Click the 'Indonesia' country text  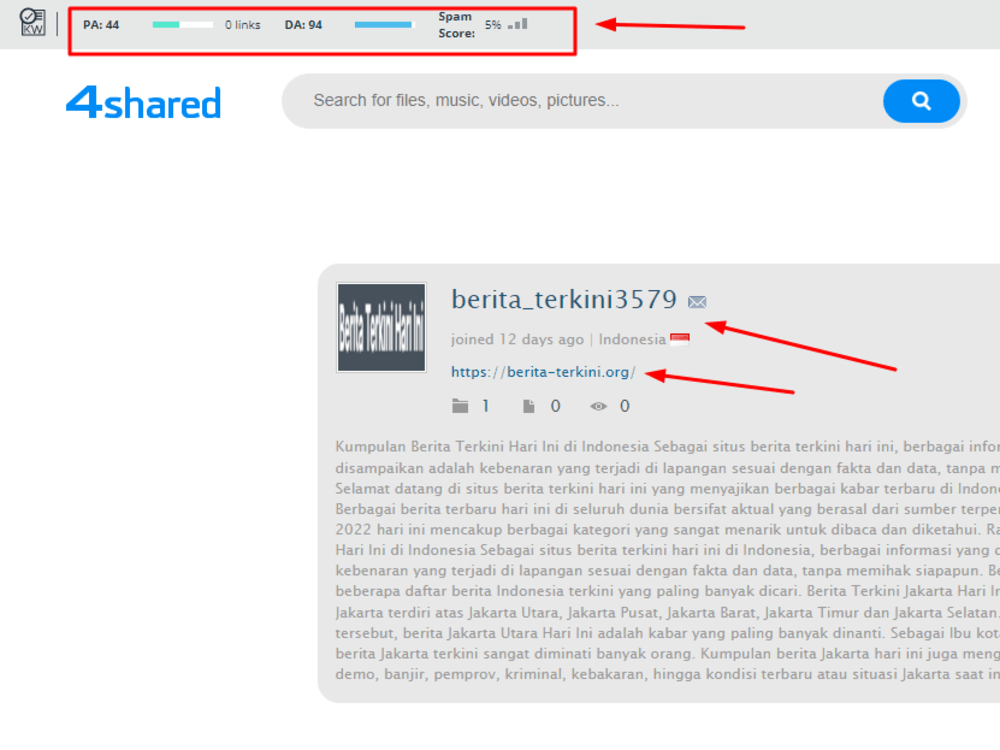pyautogui.click(x=632, y=339)
